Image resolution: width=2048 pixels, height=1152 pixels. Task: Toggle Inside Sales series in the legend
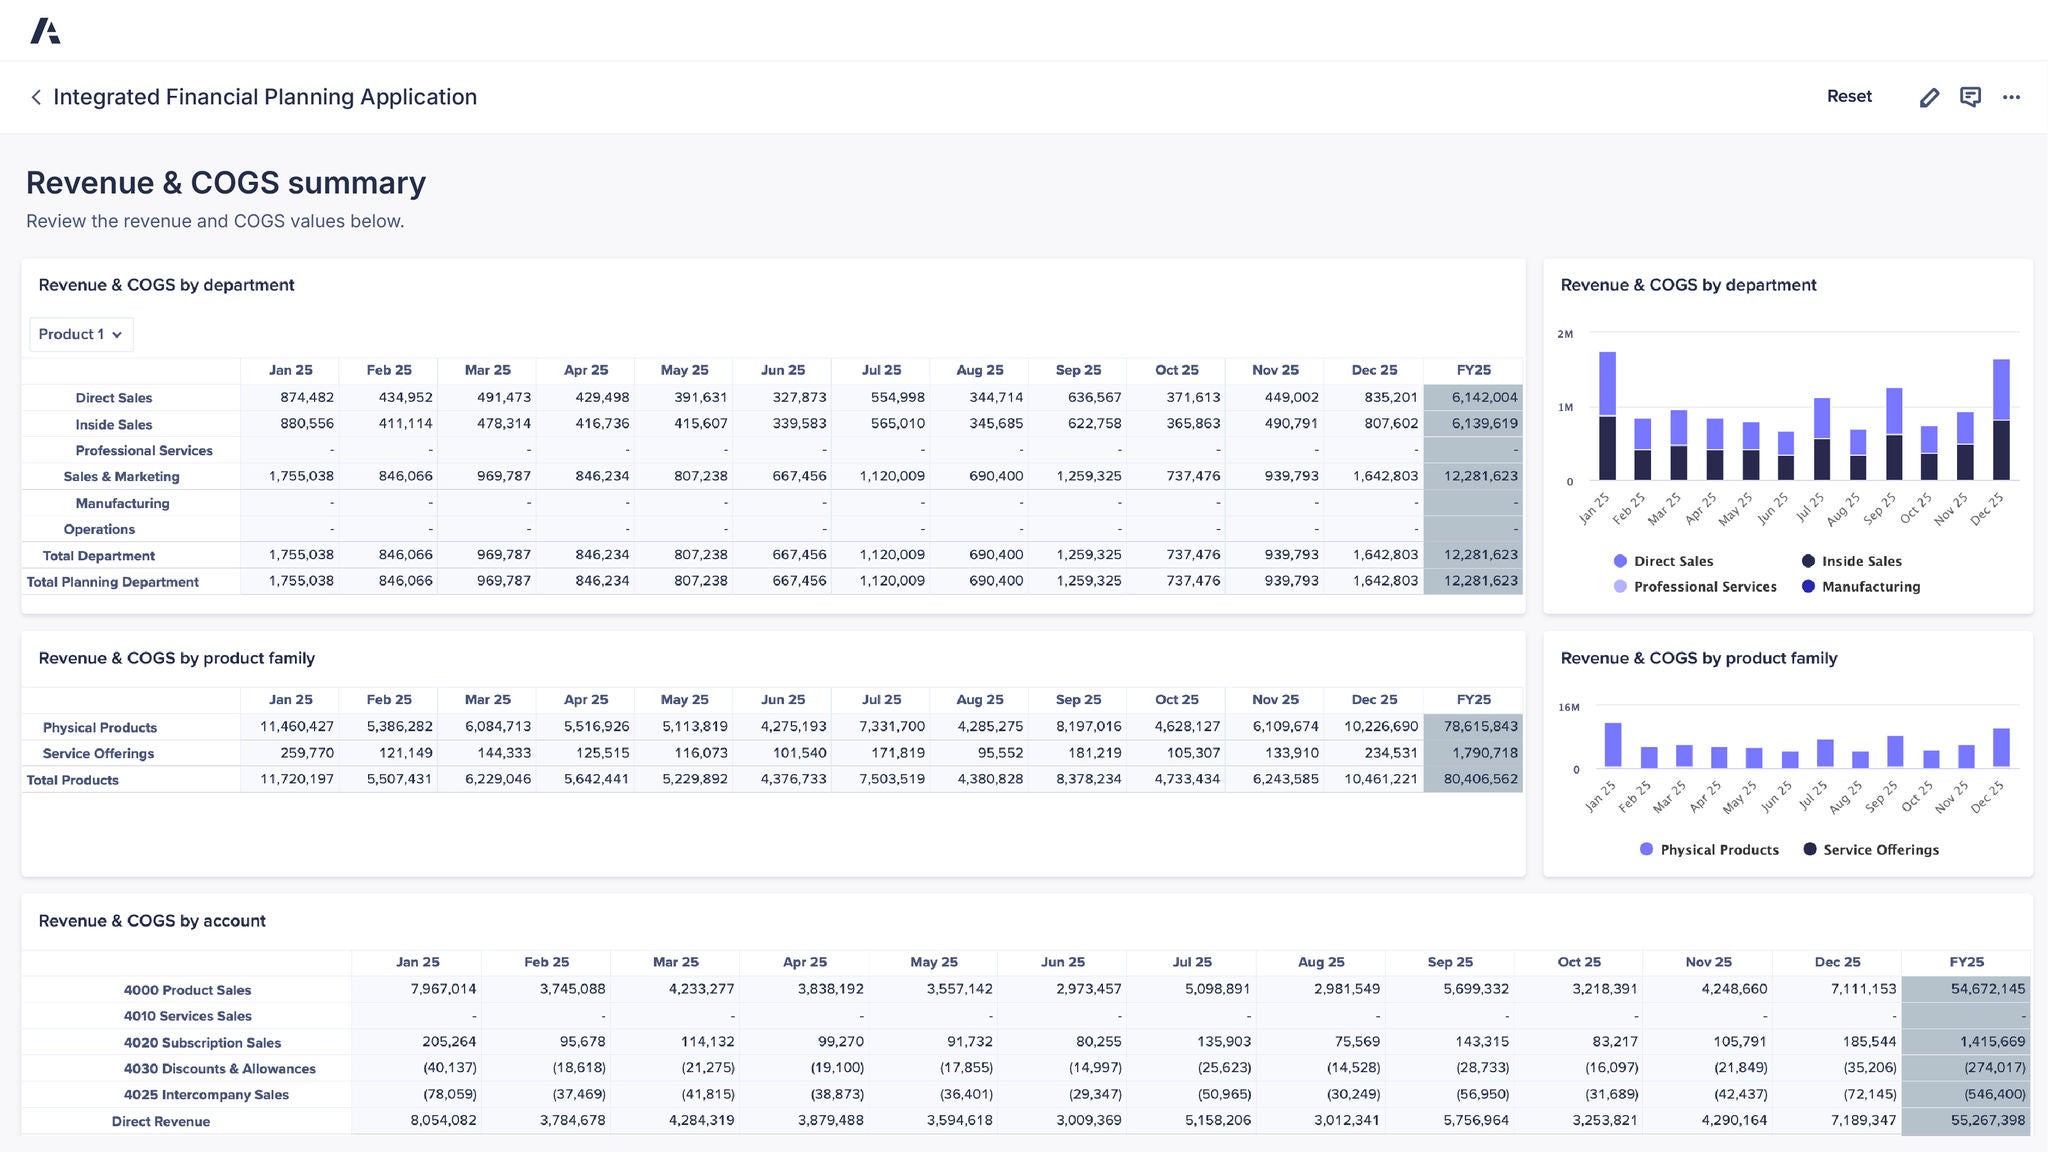tap(1851, 561)
